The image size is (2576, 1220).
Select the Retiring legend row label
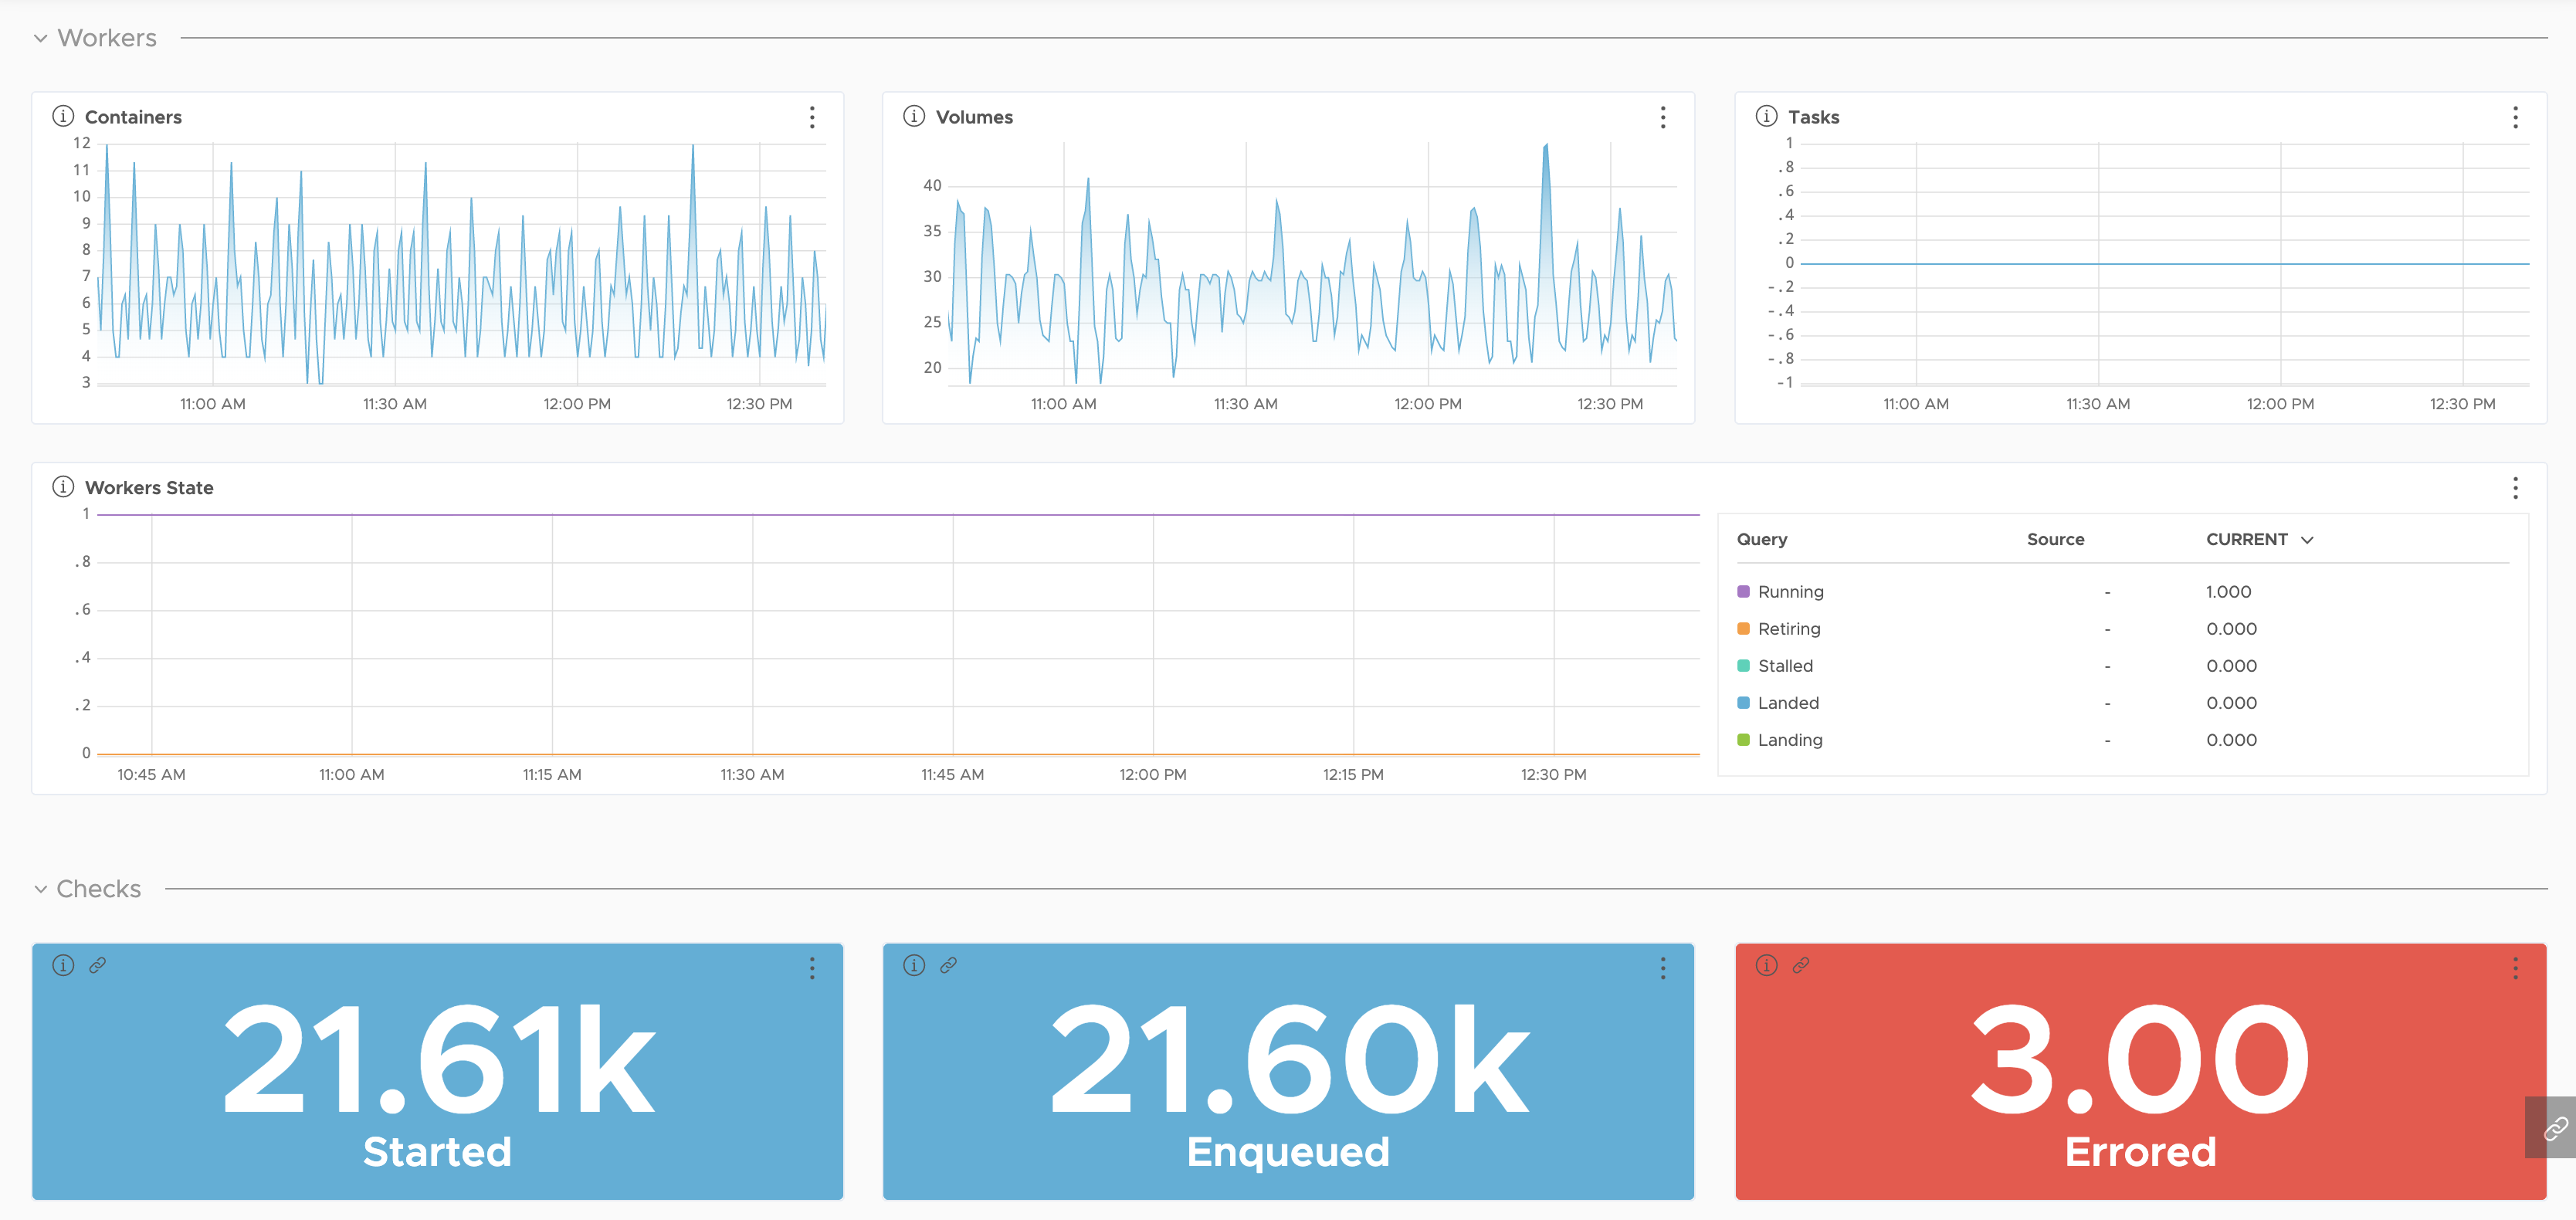point(1789,629)
